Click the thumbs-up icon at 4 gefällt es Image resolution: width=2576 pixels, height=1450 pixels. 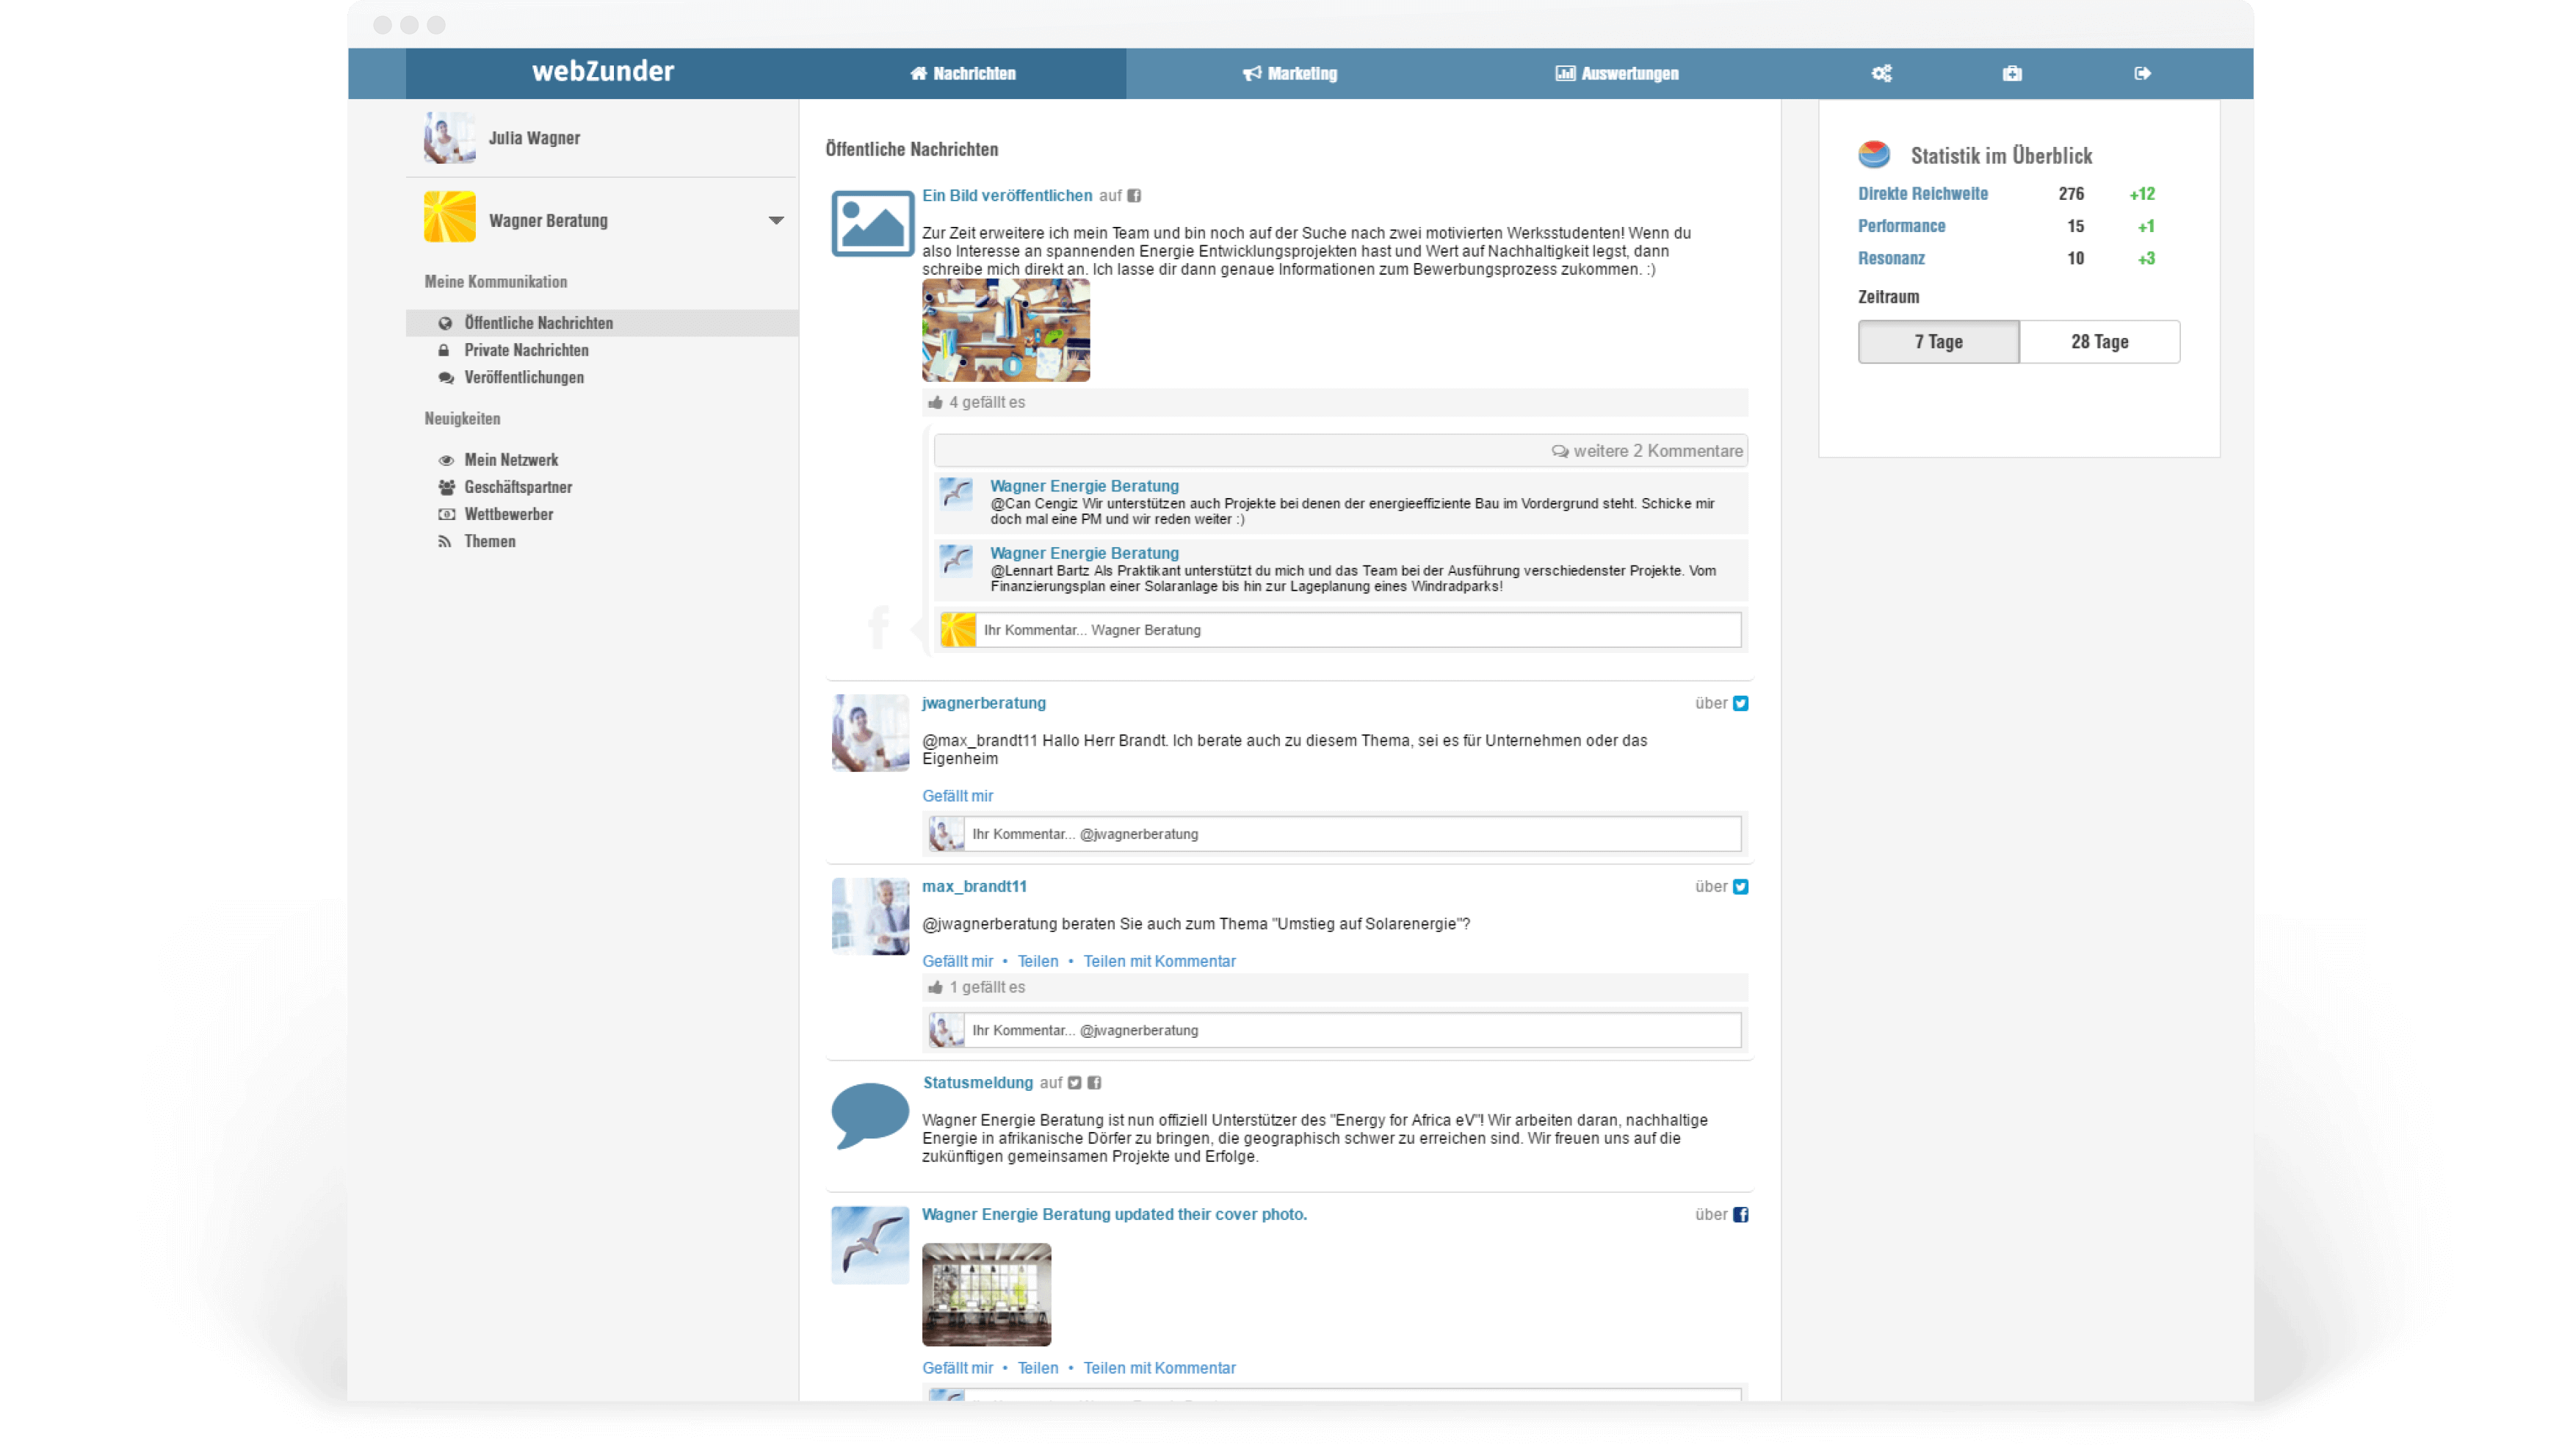coord(935,402)
